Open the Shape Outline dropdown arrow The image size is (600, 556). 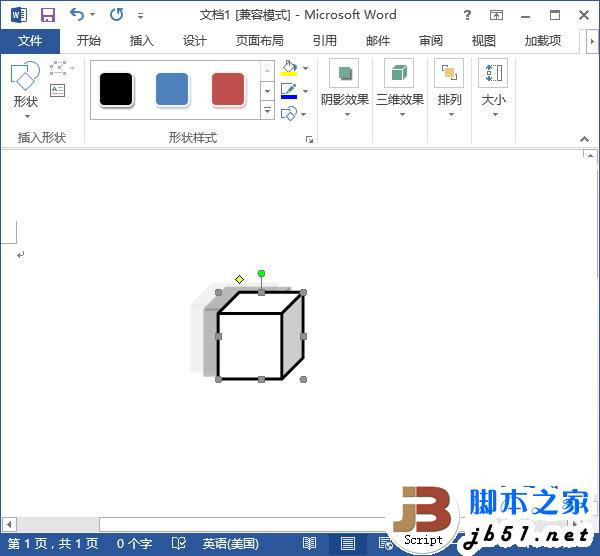point(305,91)
